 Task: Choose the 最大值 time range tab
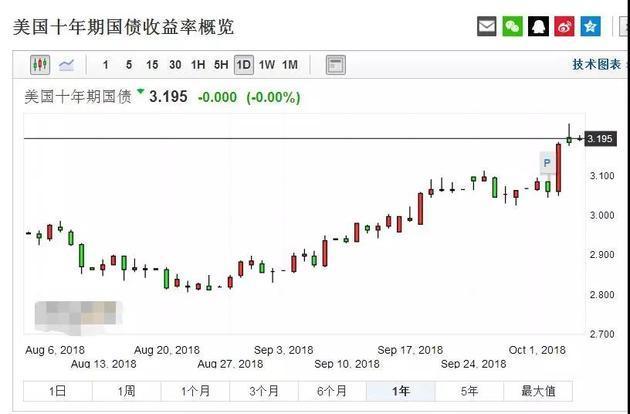coord(538,391)
